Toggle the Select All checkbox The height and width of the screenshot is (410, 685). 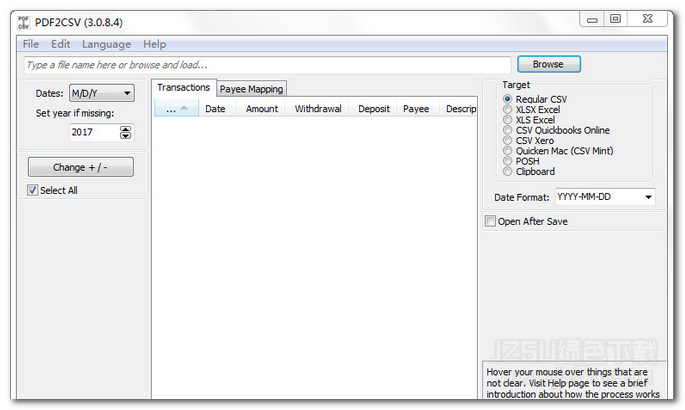(x=33, y=190)
